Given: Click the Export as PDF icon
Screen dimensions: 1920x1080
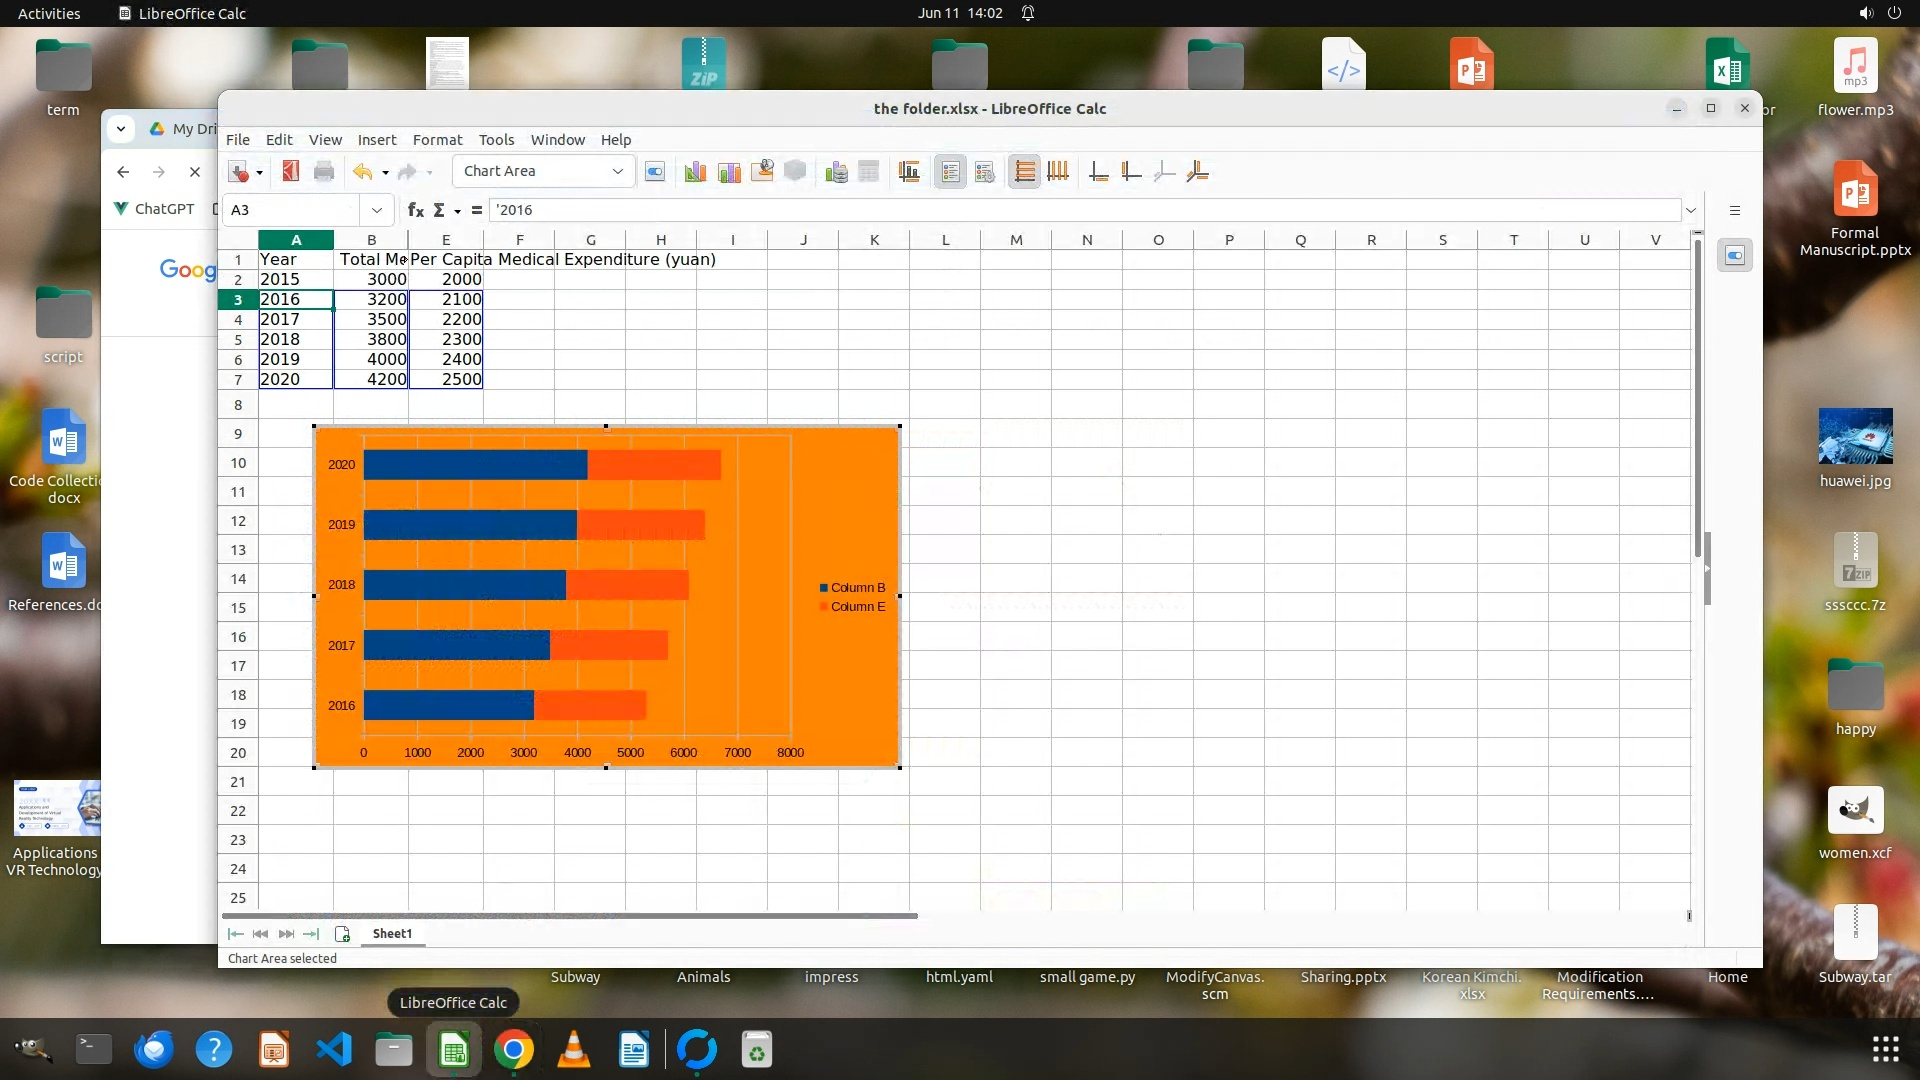Looking at the screenshot, I should [291, 172].
